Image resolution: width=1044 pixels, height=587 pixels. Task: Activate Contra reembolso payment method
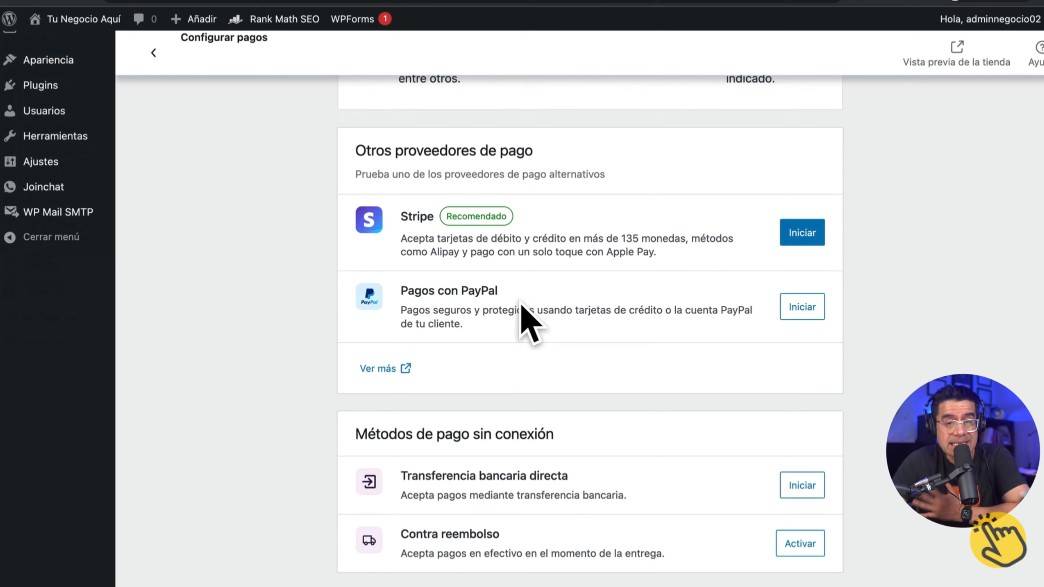pos(800,543)
